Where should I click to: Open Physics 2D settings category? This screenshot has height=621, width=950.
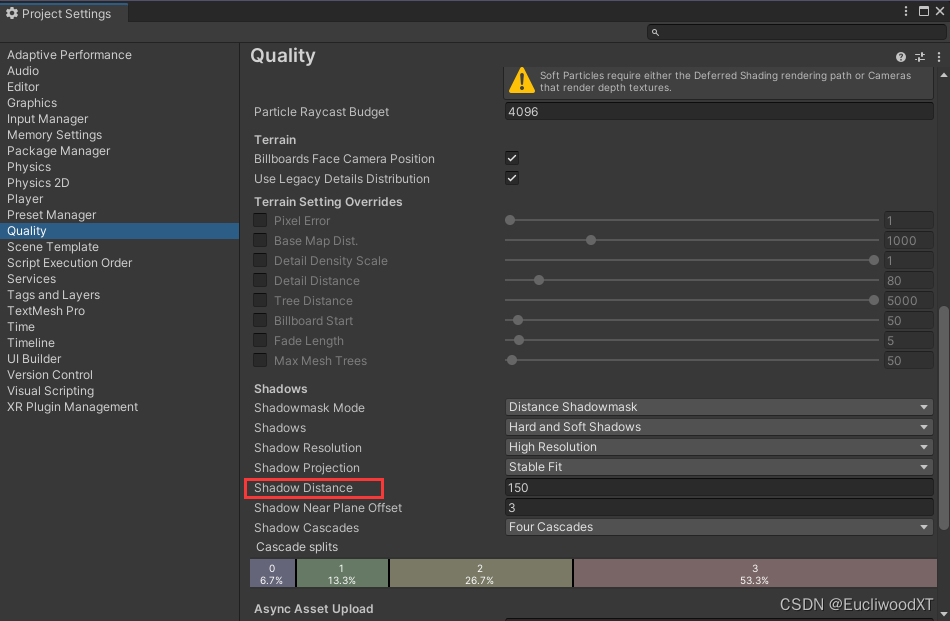38,183
